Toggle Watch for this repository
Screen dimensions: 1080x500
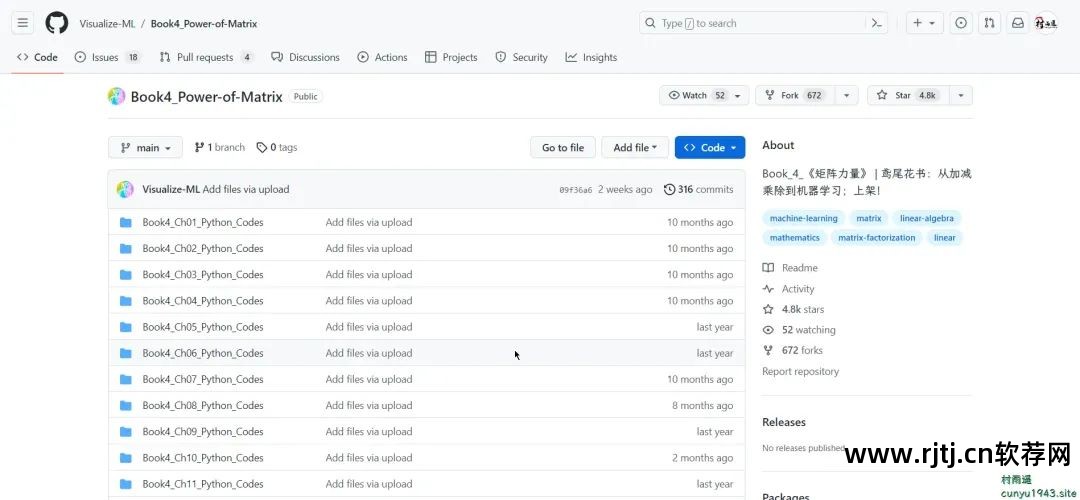pos(695,96)
